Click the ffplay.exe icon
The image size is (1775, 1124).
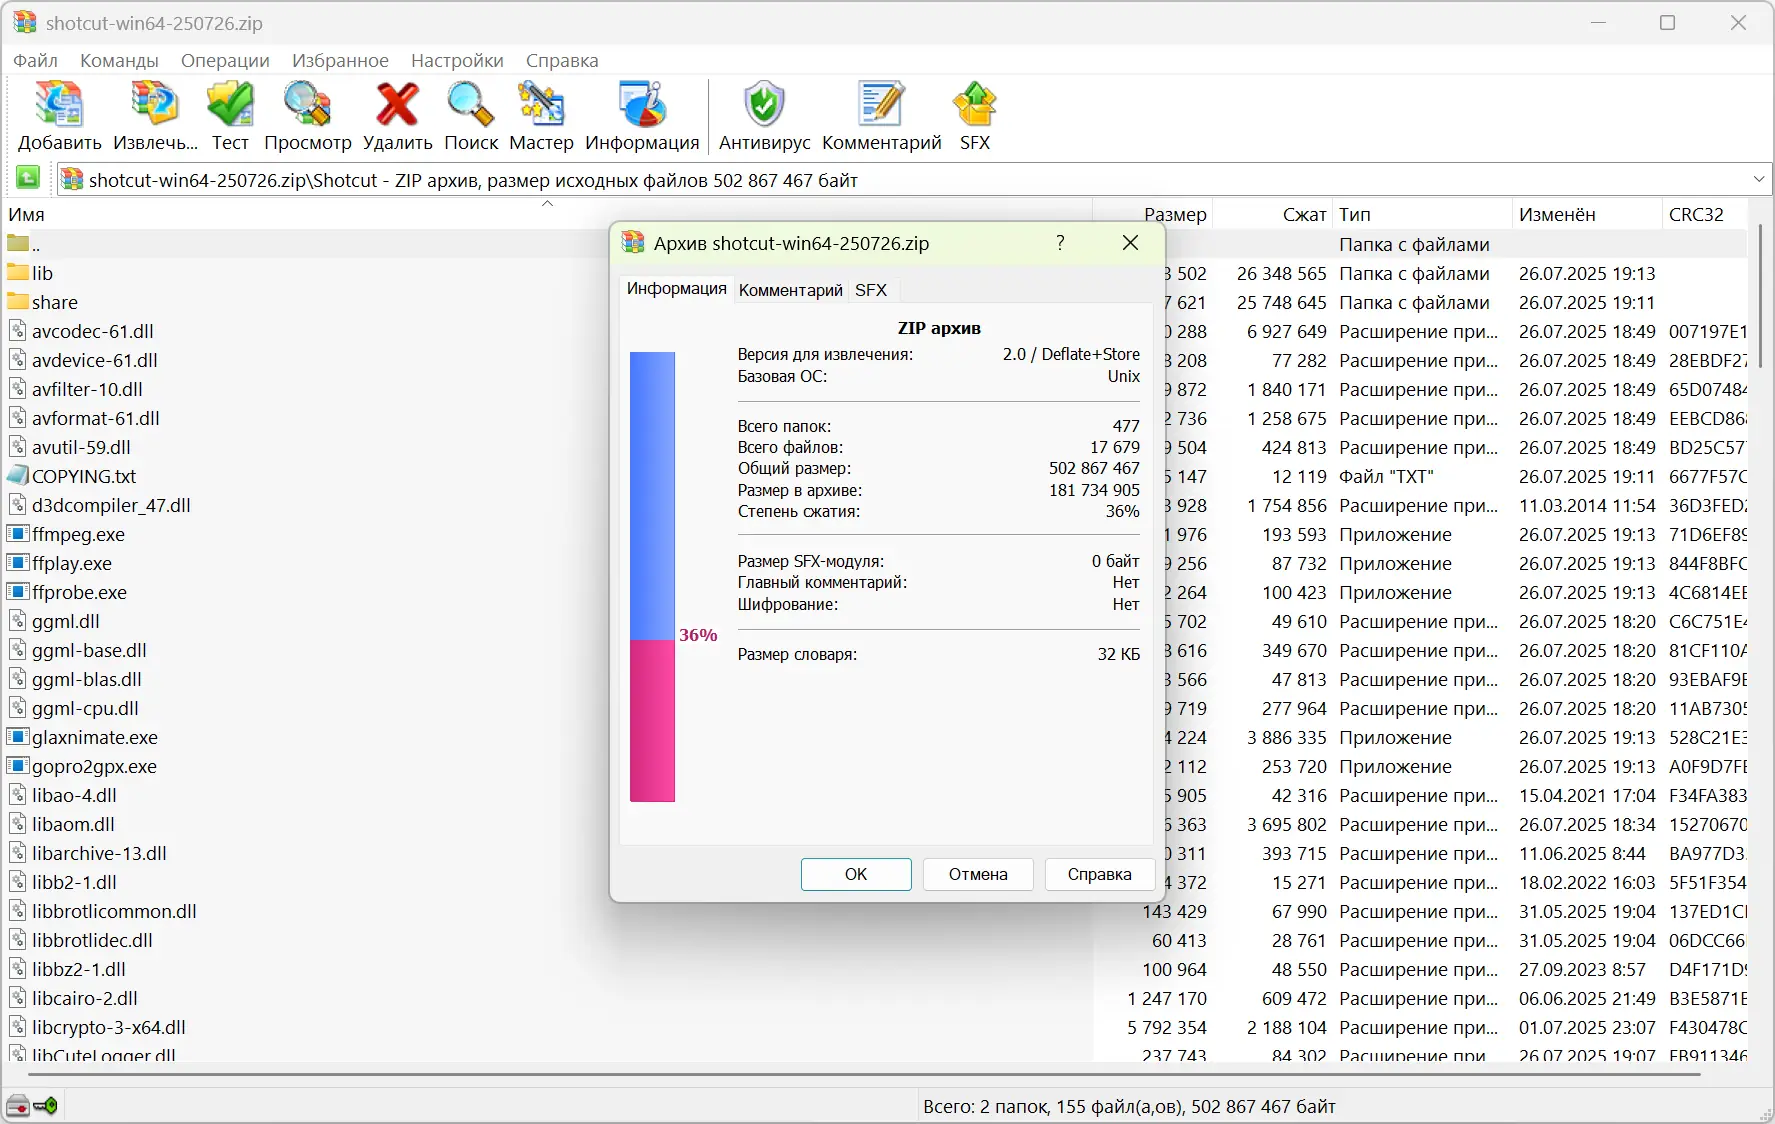point(18,562)
